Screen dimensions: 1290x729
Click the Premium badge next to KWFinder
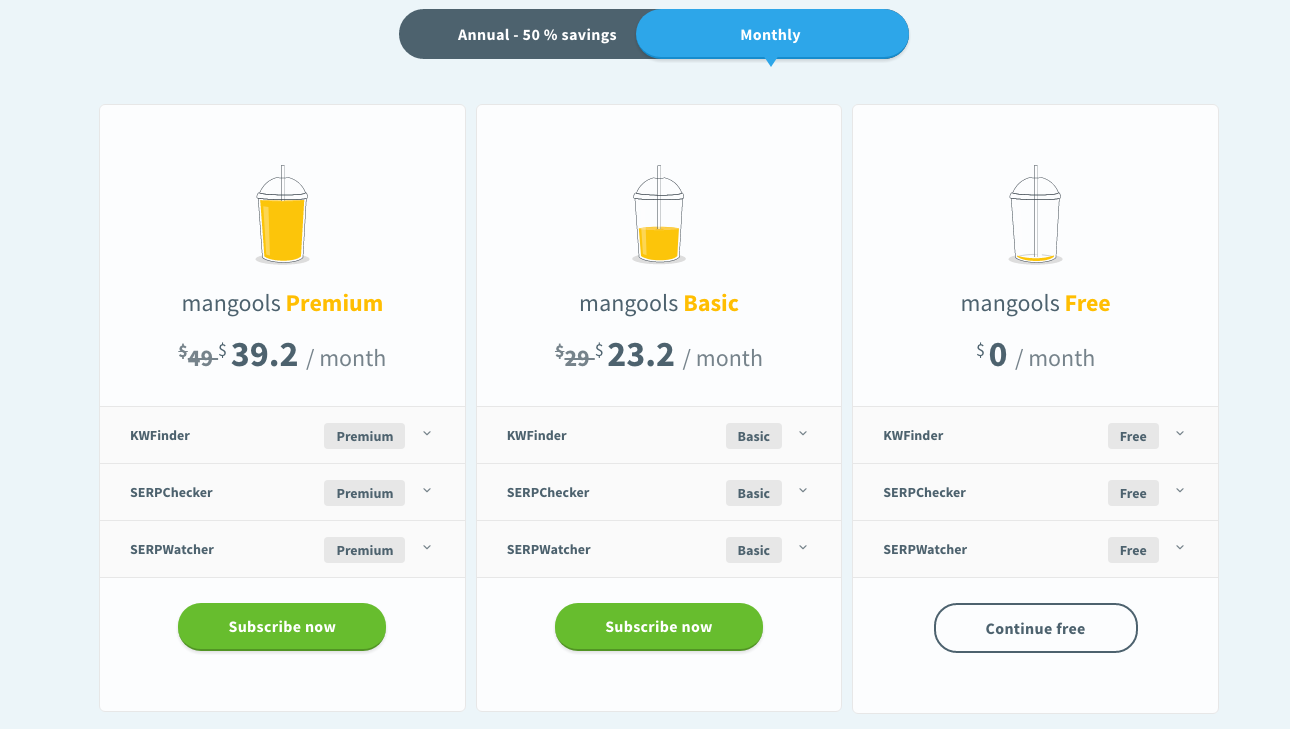(364, 436)
